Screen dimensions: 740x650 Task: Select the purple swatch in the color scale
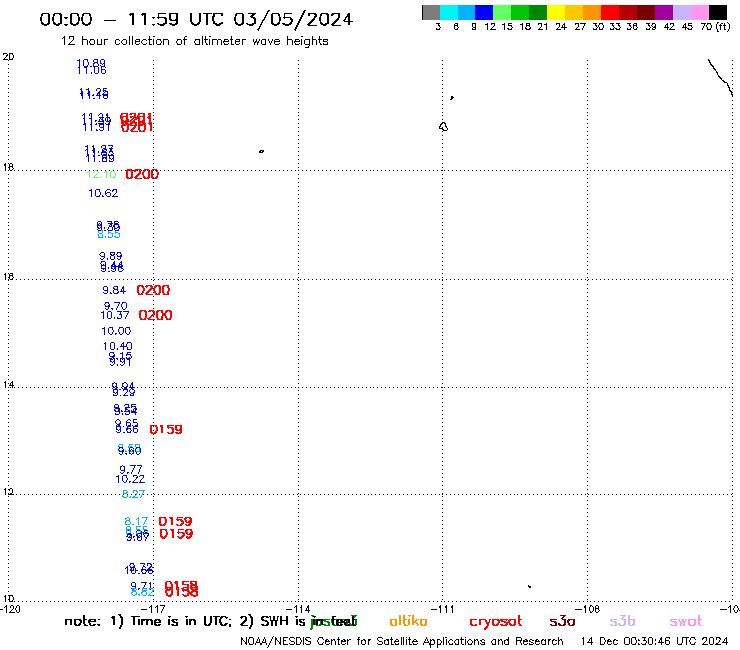click(664, 12)
